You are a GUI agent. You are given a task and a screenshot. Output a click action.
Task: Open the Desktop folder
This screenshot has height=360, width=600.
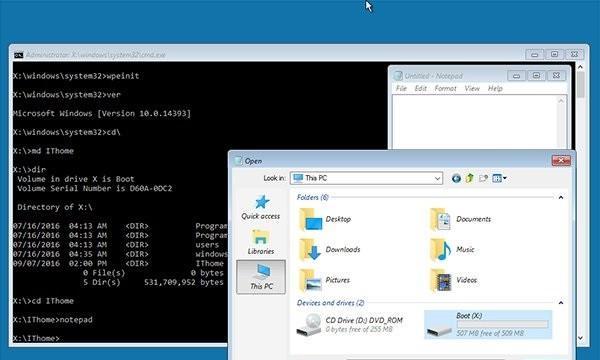point(325,219)
